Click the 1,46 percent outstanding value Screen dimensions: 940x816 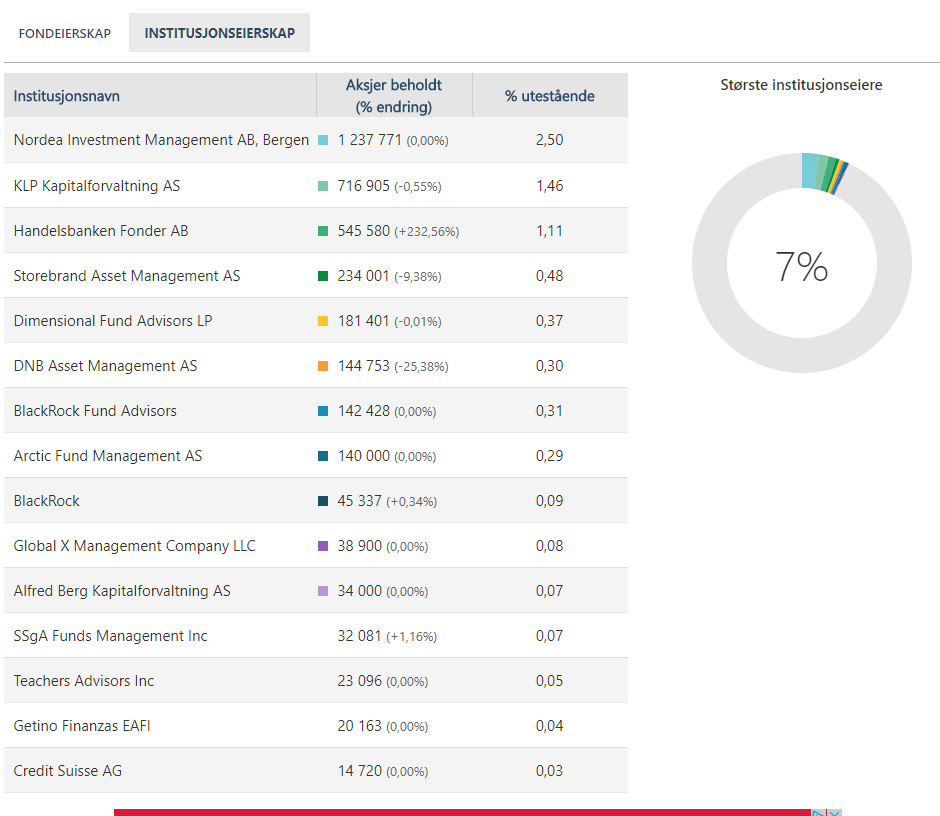[x=550, y=186]
